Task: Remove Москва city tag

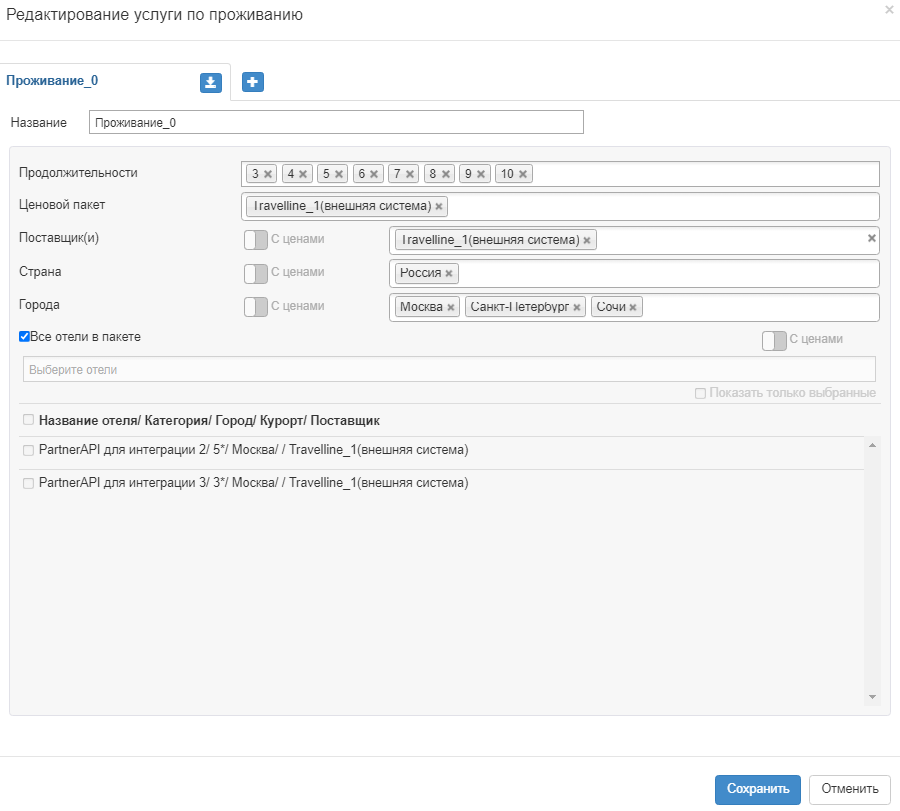Action: pyautogui.click(x=451, y=307)
